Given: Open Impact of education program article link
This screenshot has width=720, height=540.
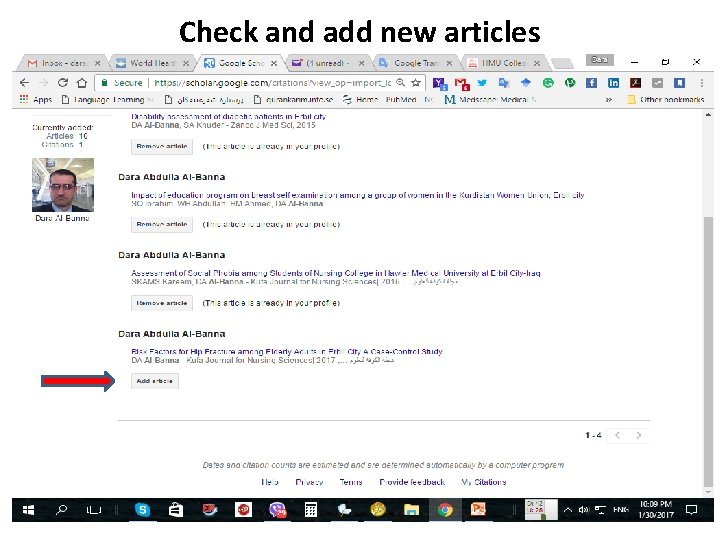Looking at the screenshot, I should click(x=358, y=195).
